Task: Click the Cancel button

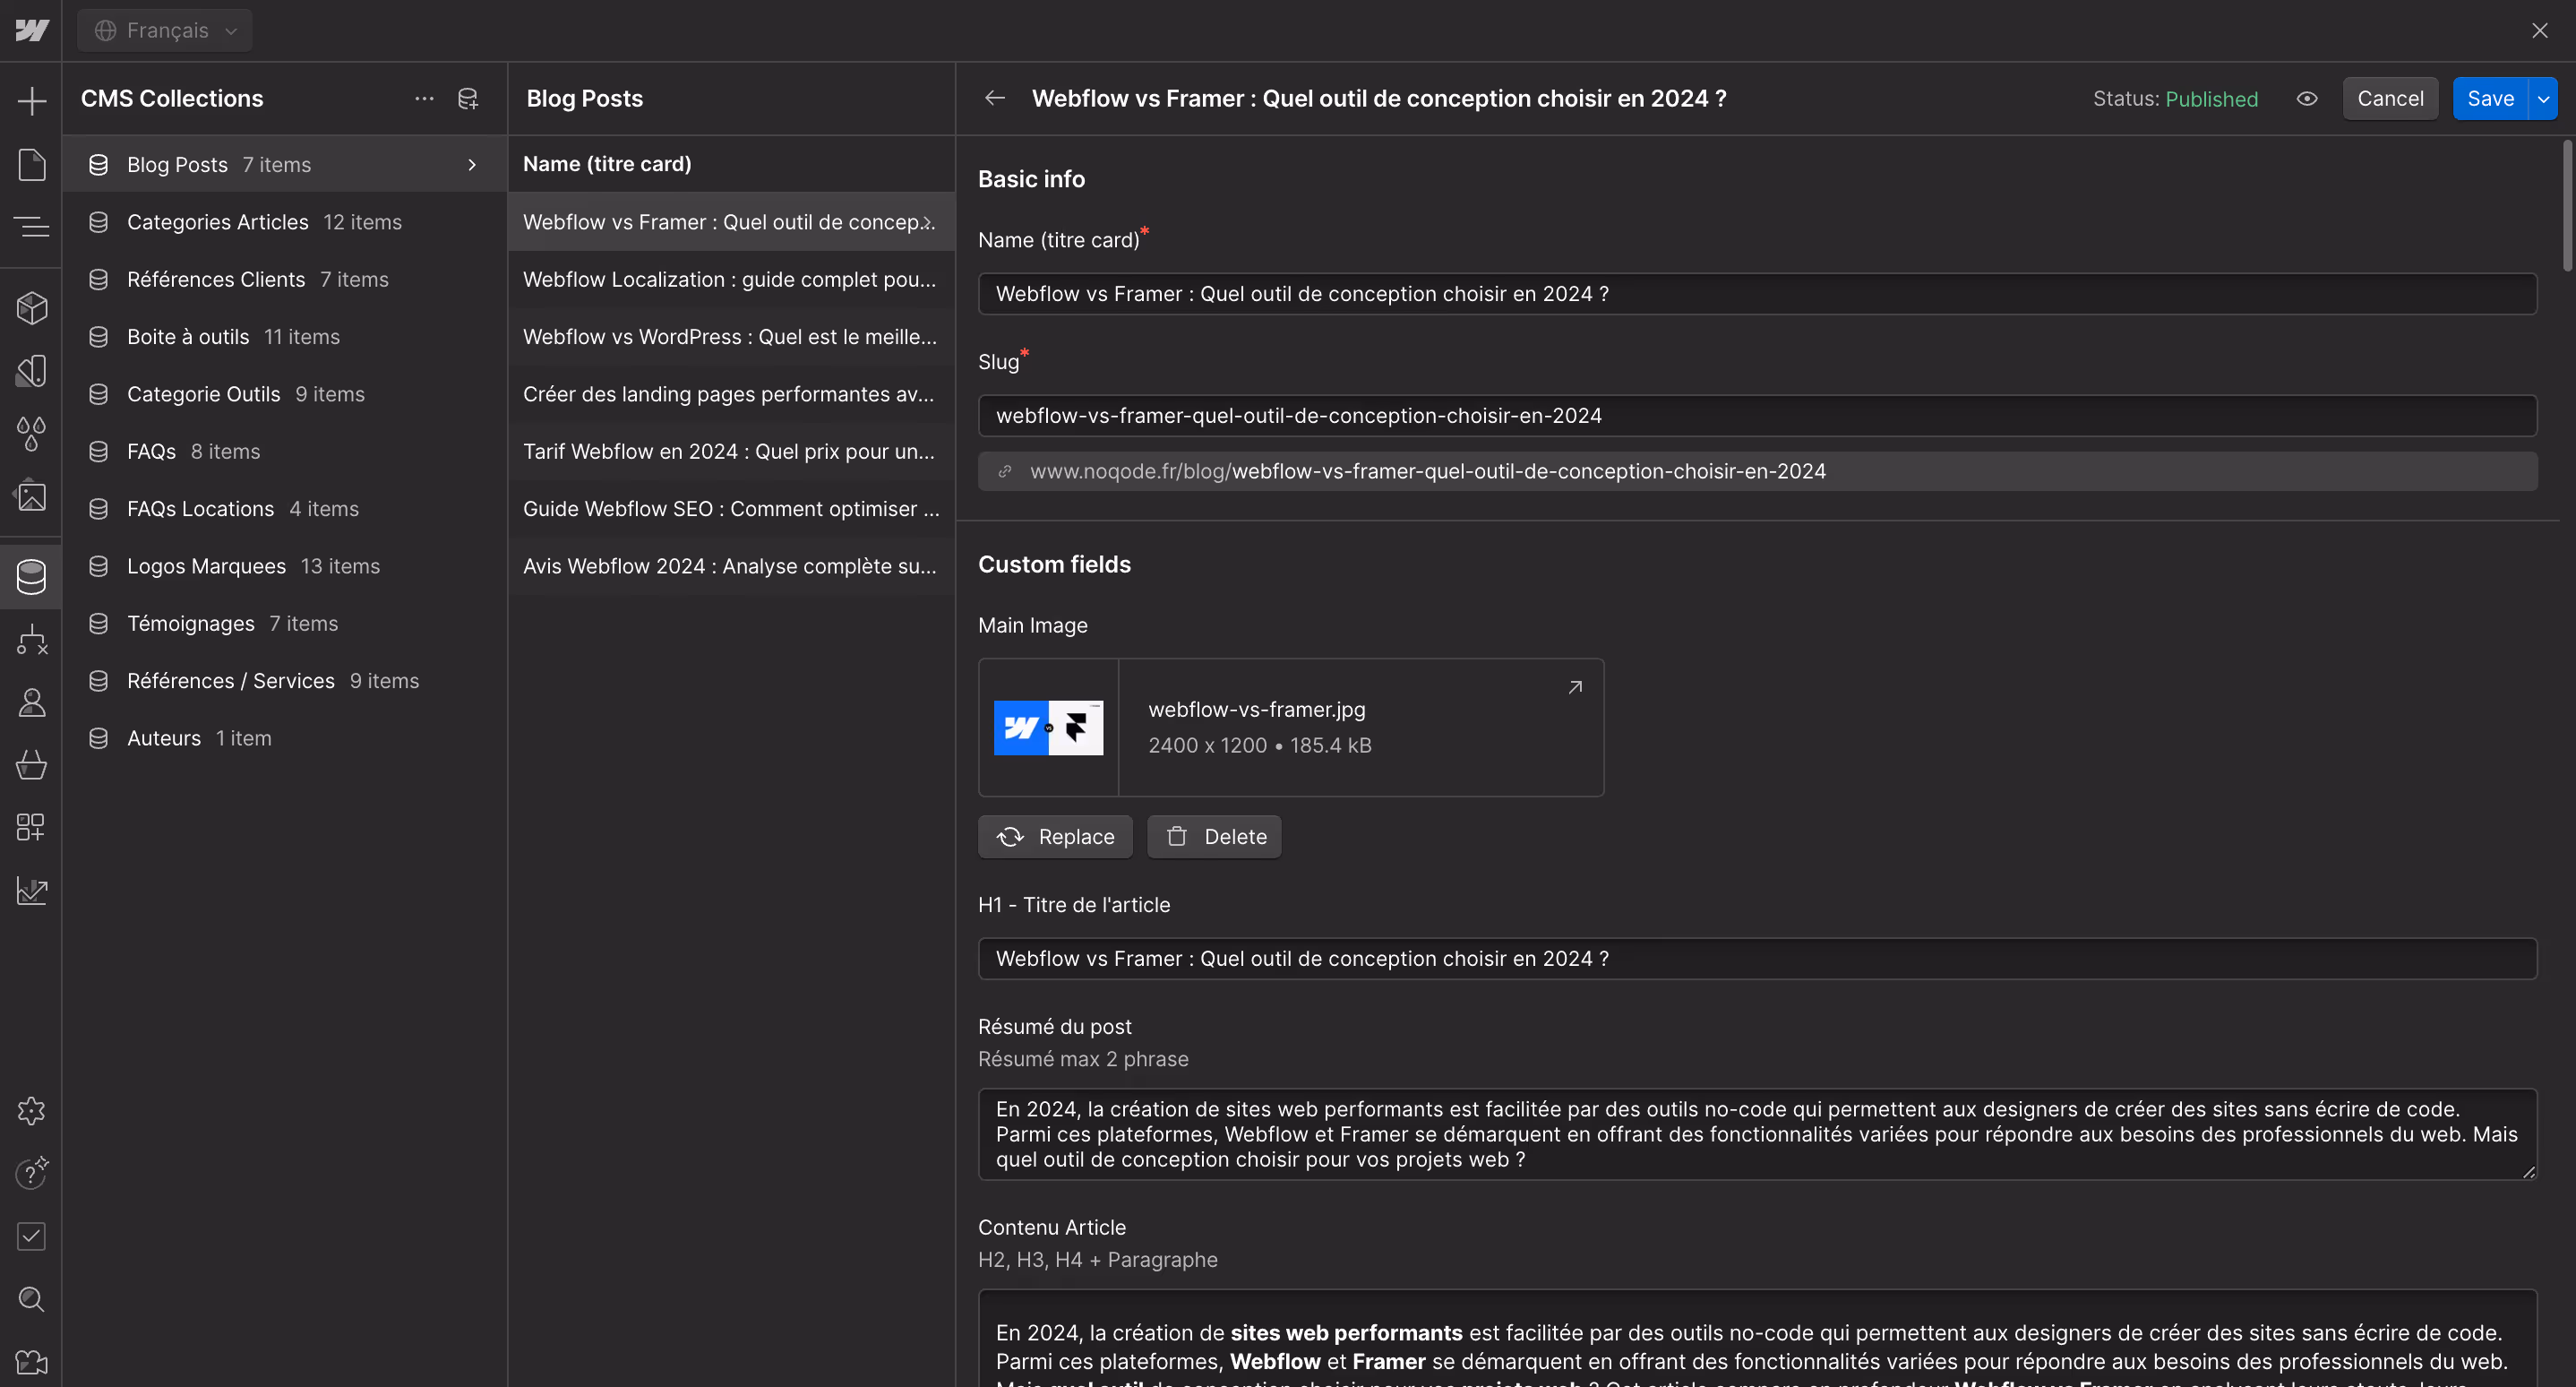Action: pos(2389,98)
